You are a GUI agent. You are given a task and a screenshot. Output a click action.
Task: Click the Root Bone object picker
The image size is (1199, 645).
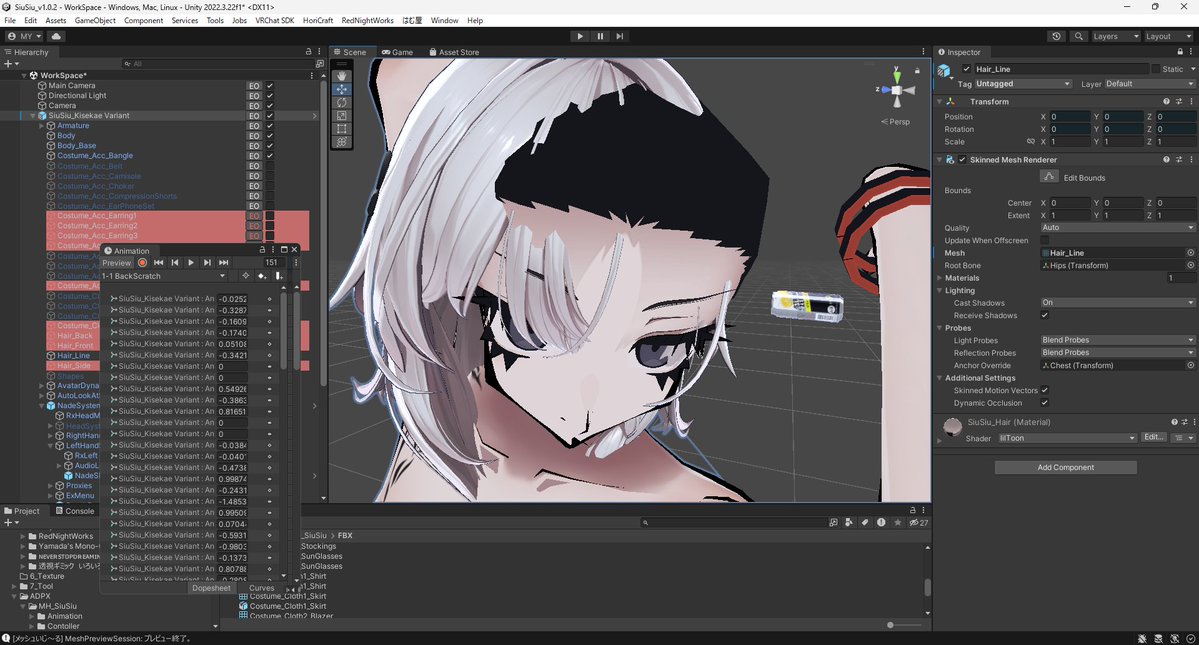(1191, 265)
